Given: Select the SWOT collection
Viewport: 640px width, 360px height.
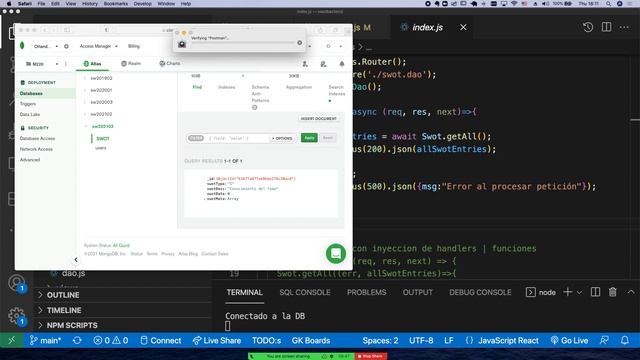Looking at the screenshot, I should pyautogui.click(x=102, y=138).
